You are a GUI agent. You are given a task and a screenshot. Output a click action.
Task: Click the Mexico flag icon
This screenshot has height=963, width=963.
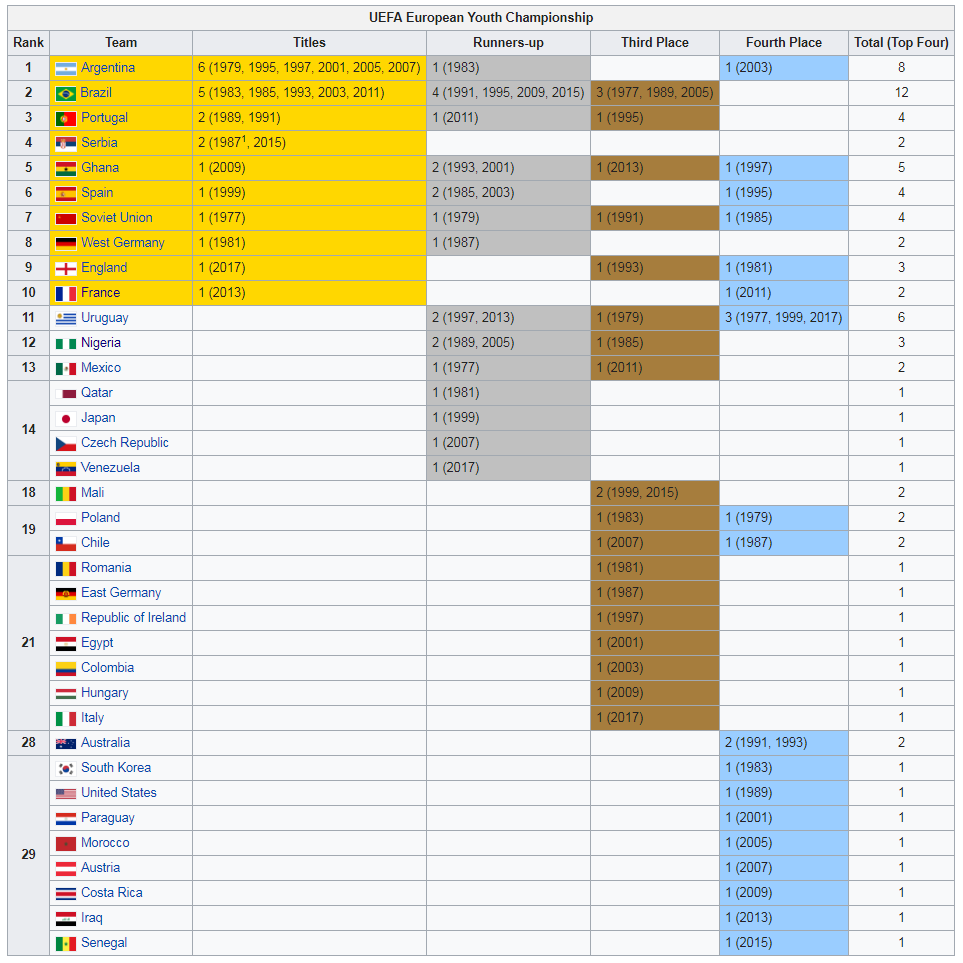point(66,368)
